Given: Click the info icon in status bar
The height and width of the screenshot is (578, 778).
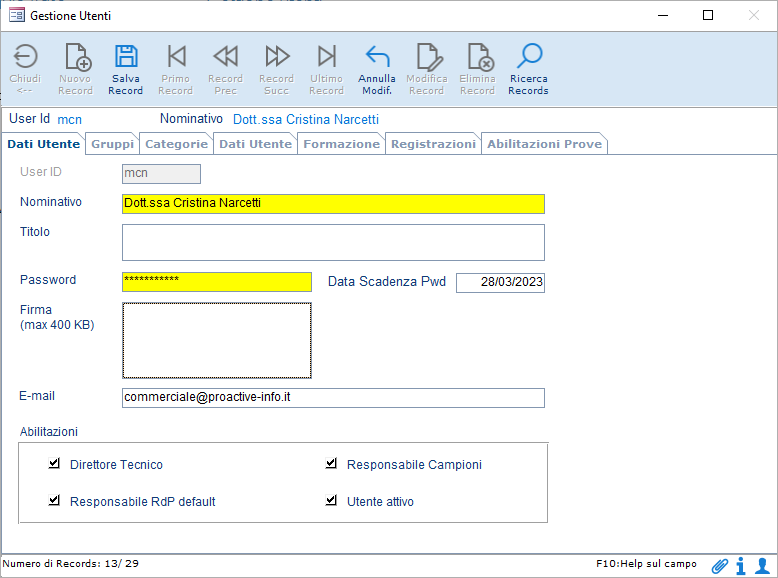Looking at the screenshot, I should (741, 566).
